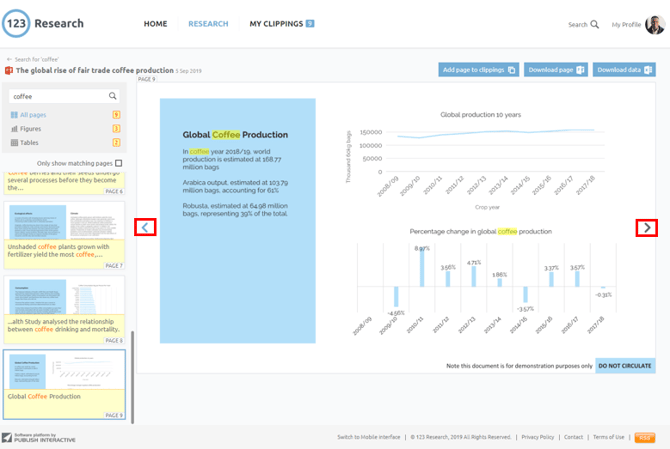
Task: Open the HOME menu item
Action: click(155, 24)
